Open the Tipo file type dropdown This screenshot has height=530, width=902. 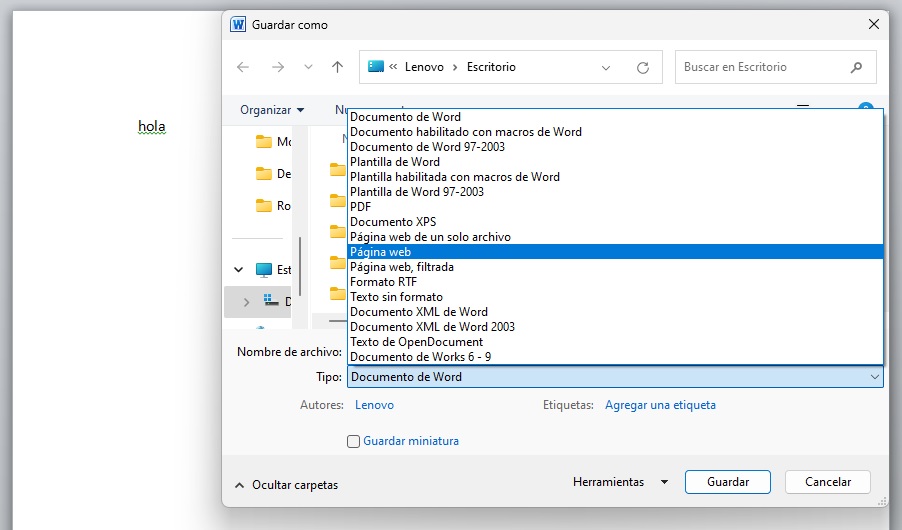coord(614,377)
